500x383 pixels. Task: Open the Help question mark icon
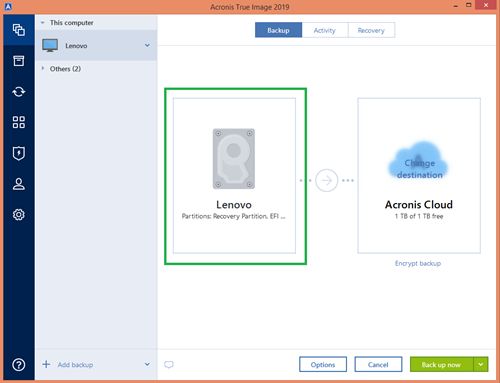click(19, 365)
